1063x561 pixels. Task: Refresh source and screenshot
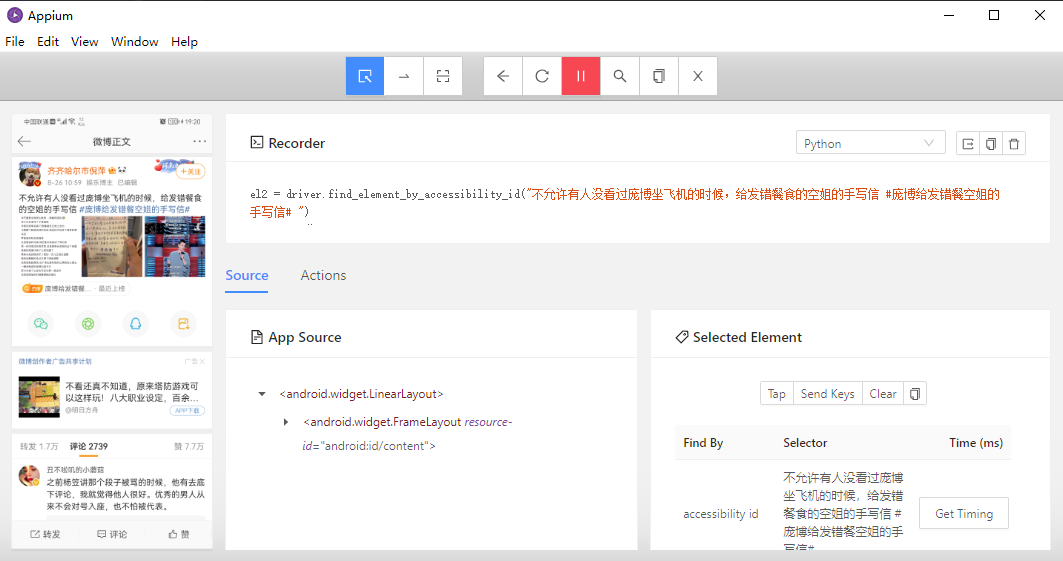point(542,76)
